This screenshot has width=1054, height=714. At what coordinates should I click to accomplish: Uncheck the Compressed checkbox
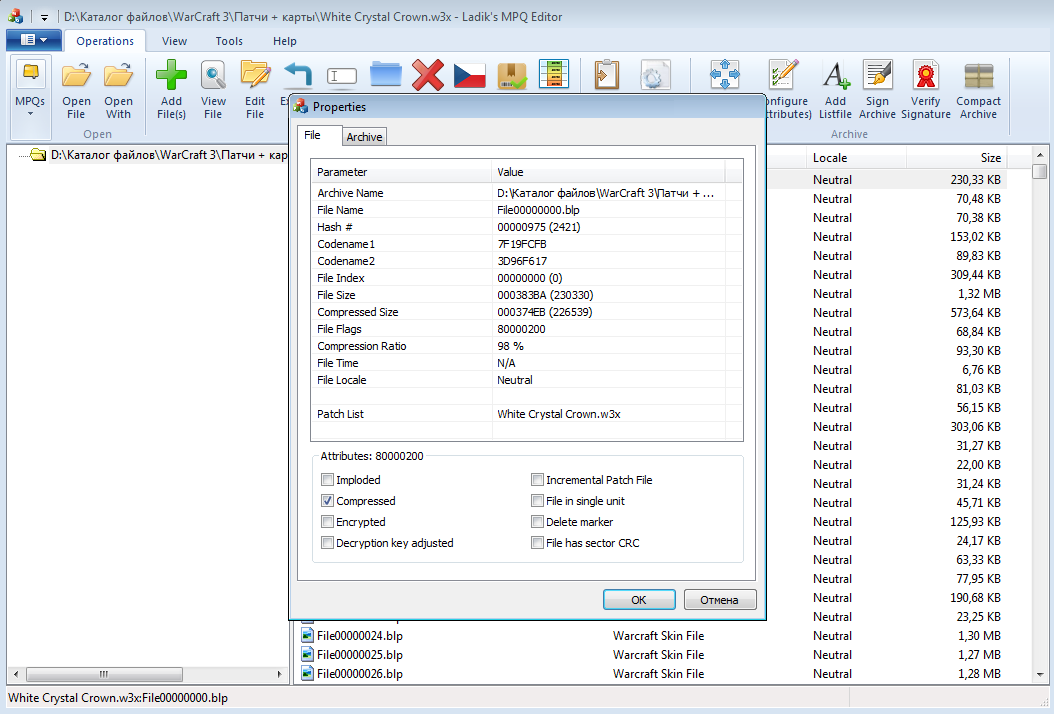point(327,501)
